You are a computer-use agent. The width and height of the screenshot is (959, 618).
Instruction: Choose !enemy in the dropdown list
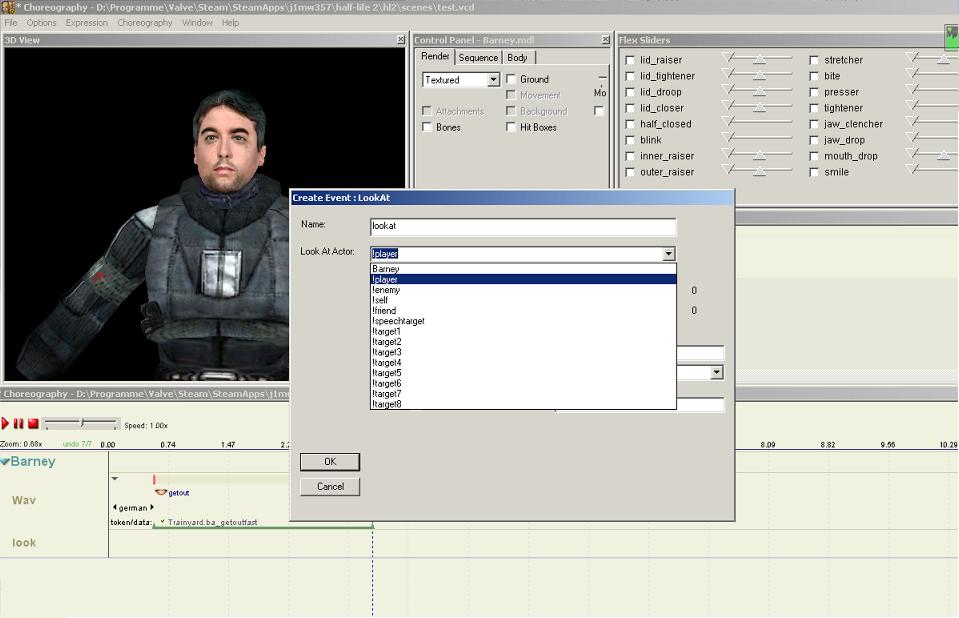[x=523, y=289]
